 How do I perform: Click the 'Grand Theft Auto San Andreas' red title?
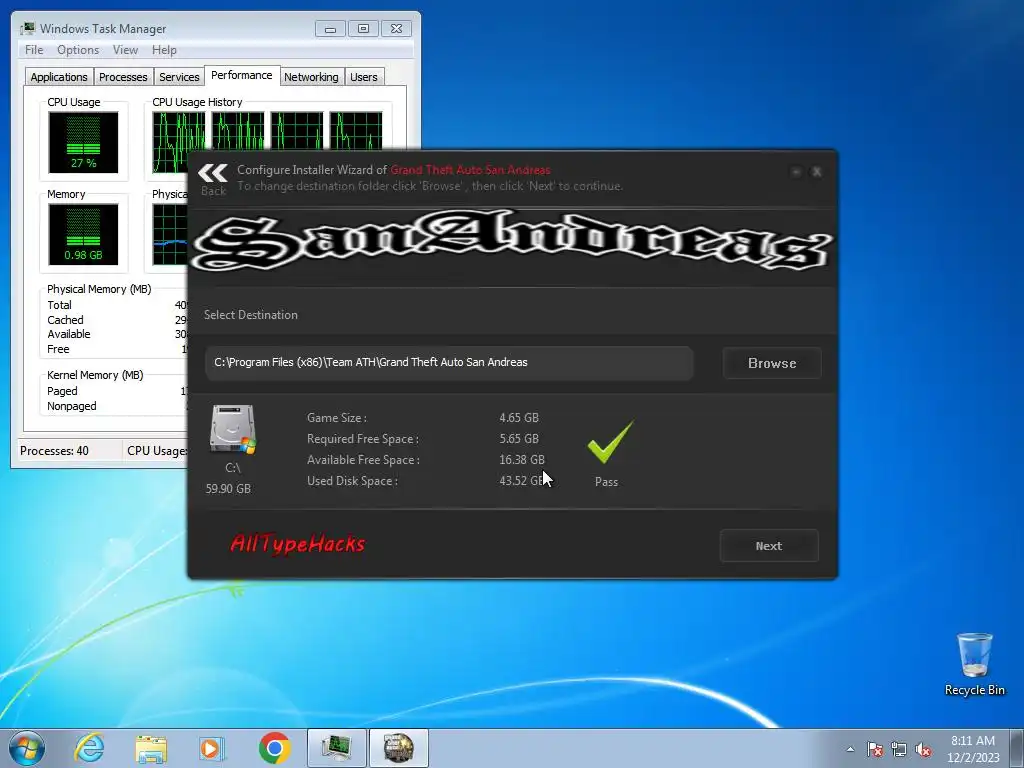(x=470, y=170)
